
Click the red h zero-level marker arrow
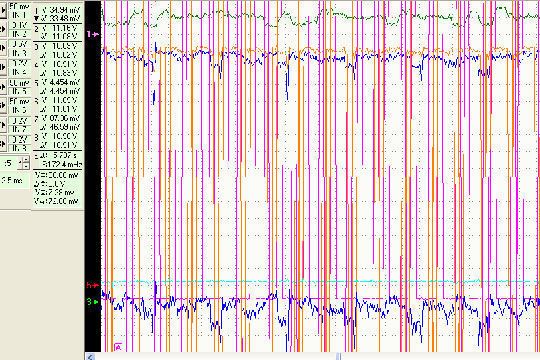click(93, 285)
